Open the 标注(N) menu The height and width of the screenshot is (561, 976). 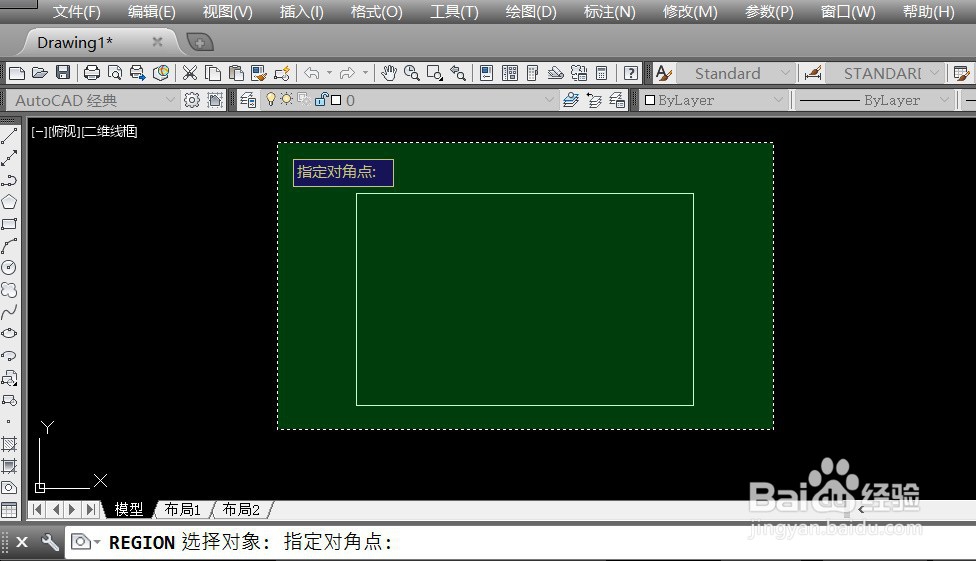(609, 11)
